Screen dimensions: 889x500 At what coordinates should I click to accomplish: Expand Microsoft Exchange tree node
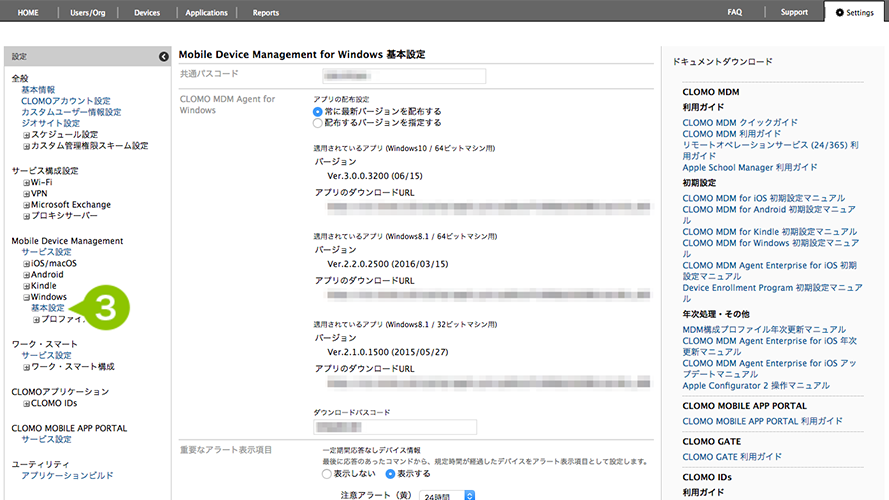(x=26, y=205)
